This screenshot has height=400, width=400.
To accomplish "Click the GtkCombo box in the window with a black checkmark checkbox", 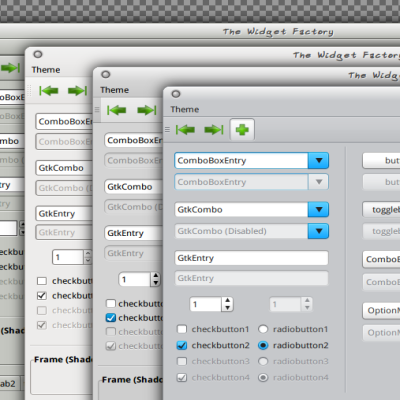I will (x=64, y=168).
